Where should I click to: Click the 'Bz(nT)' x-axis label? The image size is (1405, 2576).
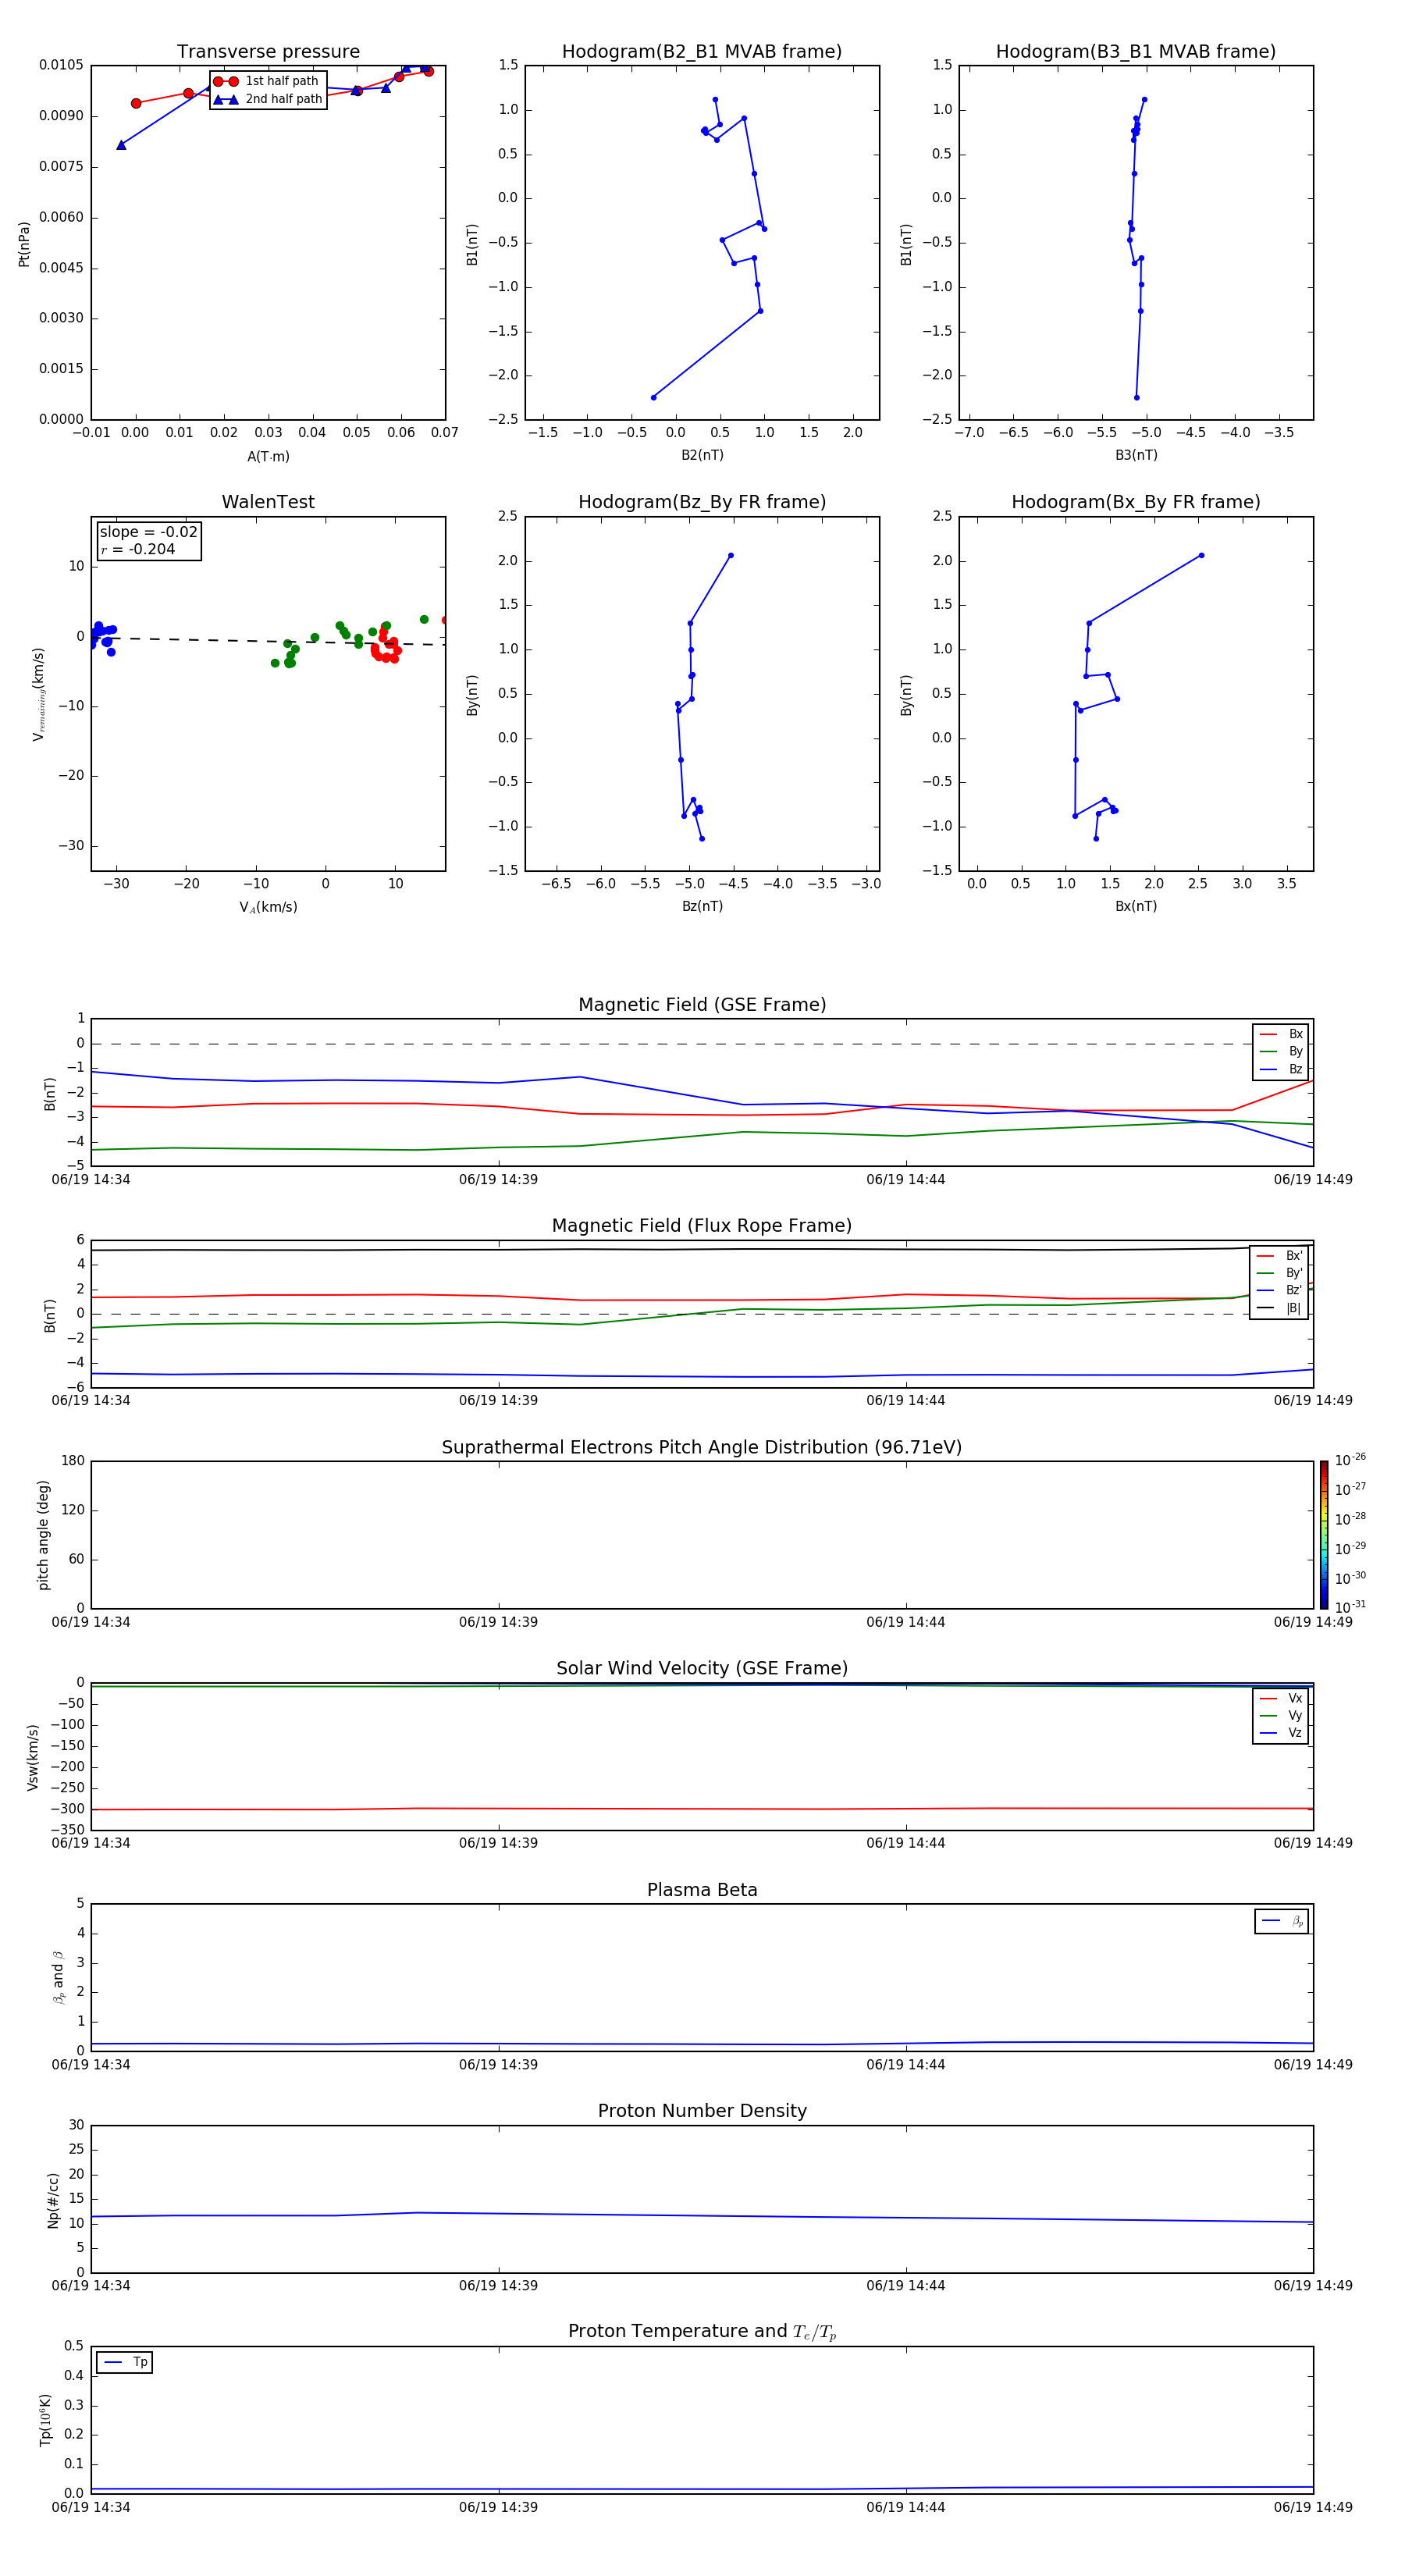(x=702, y=906)
